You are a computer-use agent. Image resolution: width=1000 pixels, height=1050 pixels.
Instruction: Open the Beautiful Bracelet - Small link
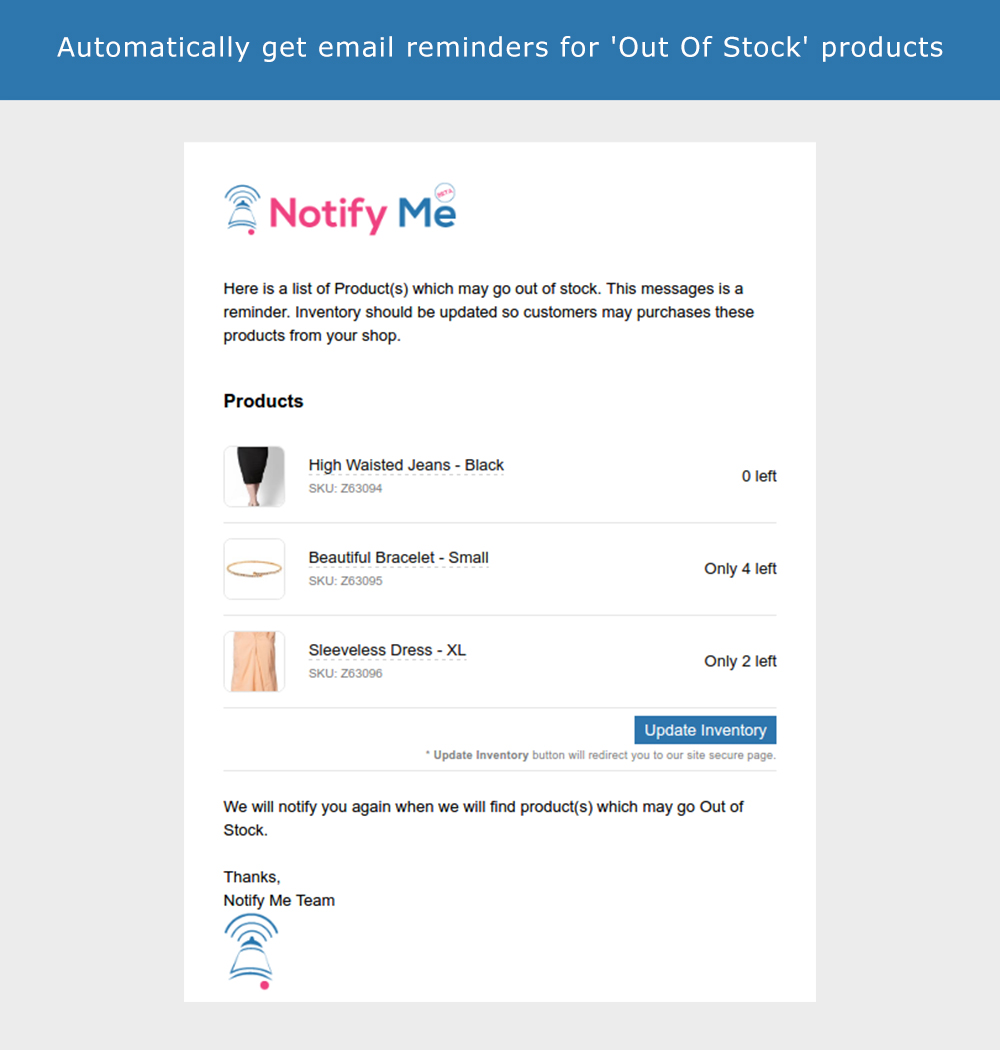click(399, 557)
